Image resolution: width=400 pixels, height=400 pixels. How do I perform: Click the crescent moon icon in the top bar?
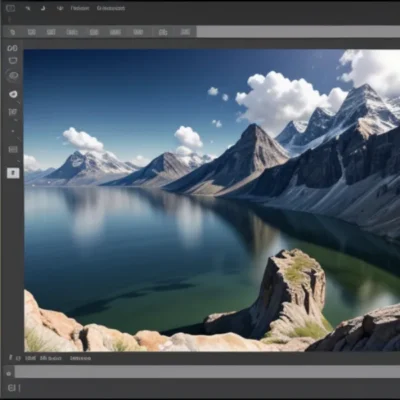pos(43,8)
